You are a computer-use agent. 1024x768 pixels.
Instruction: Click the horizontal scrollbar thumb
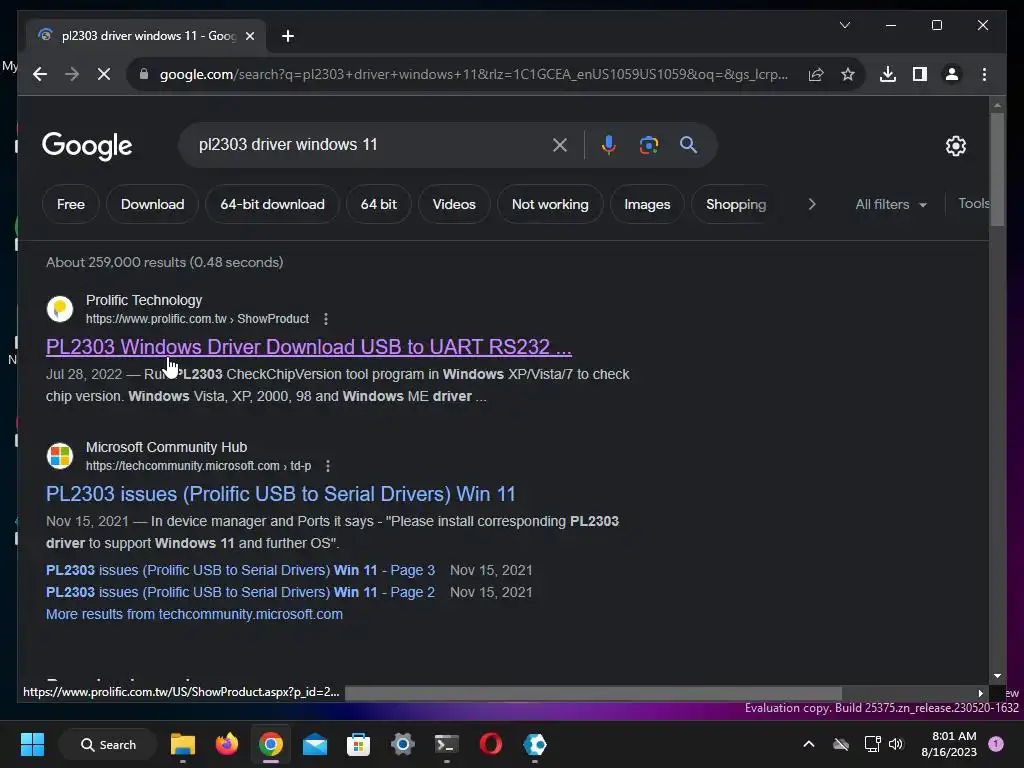593,693
